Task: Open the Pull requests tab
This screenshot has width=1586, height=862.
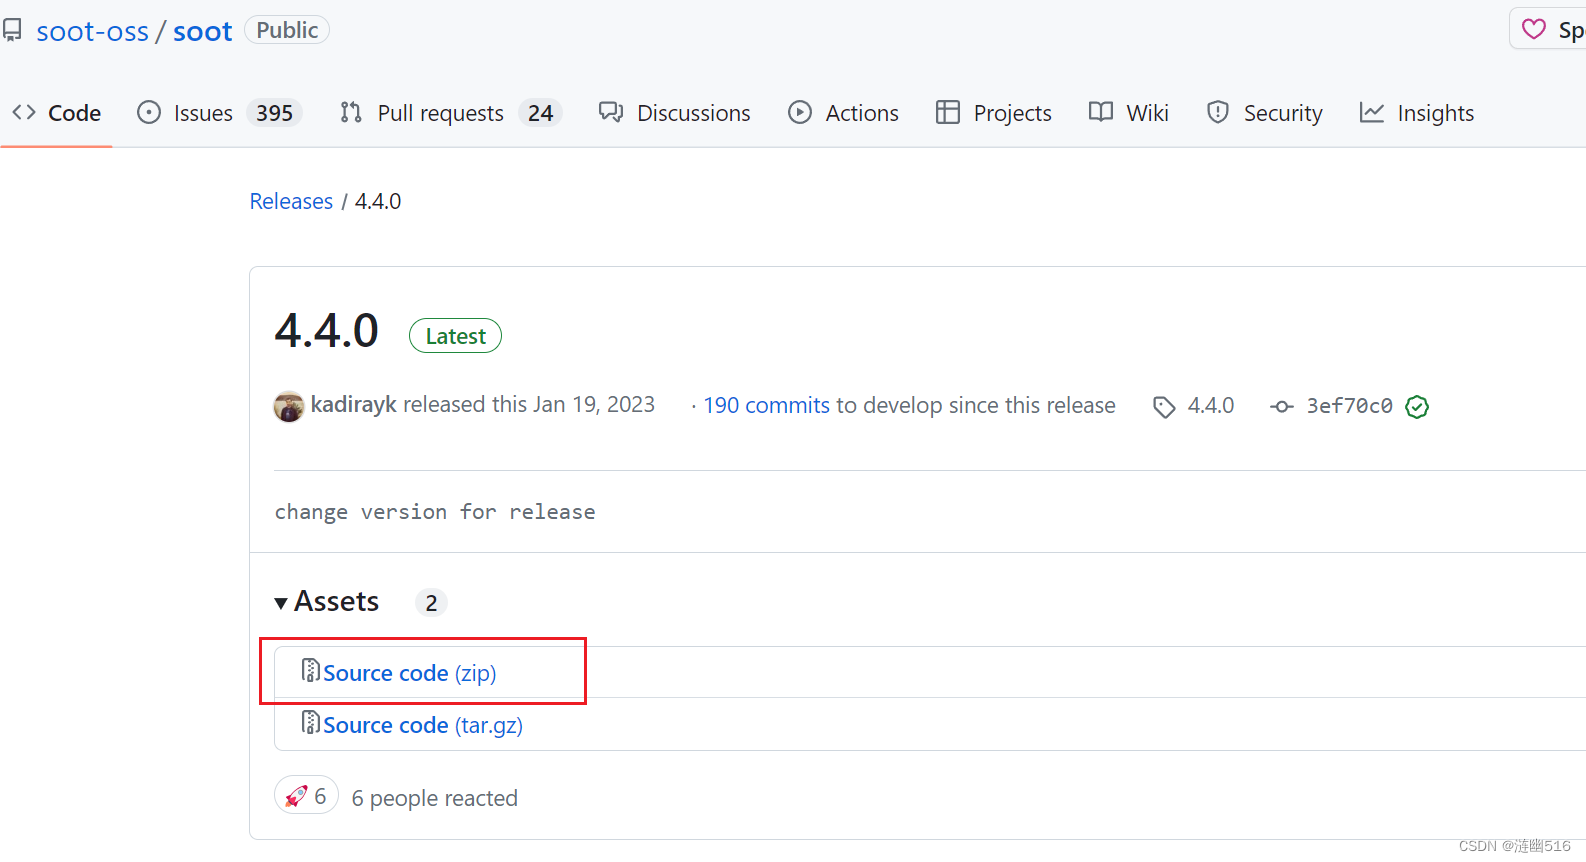Action: [451, 113]
